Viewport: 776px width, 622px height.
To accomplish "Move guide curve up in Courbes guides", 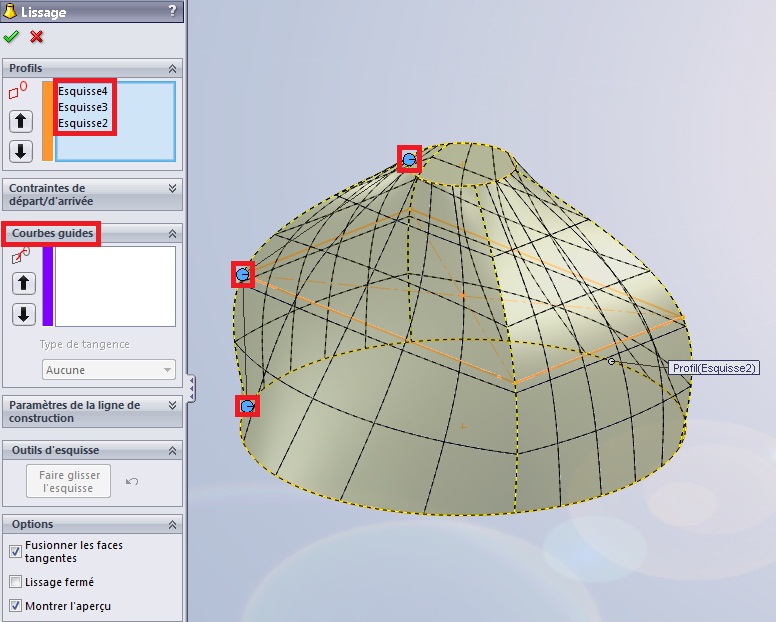I will tap(23, 284).
